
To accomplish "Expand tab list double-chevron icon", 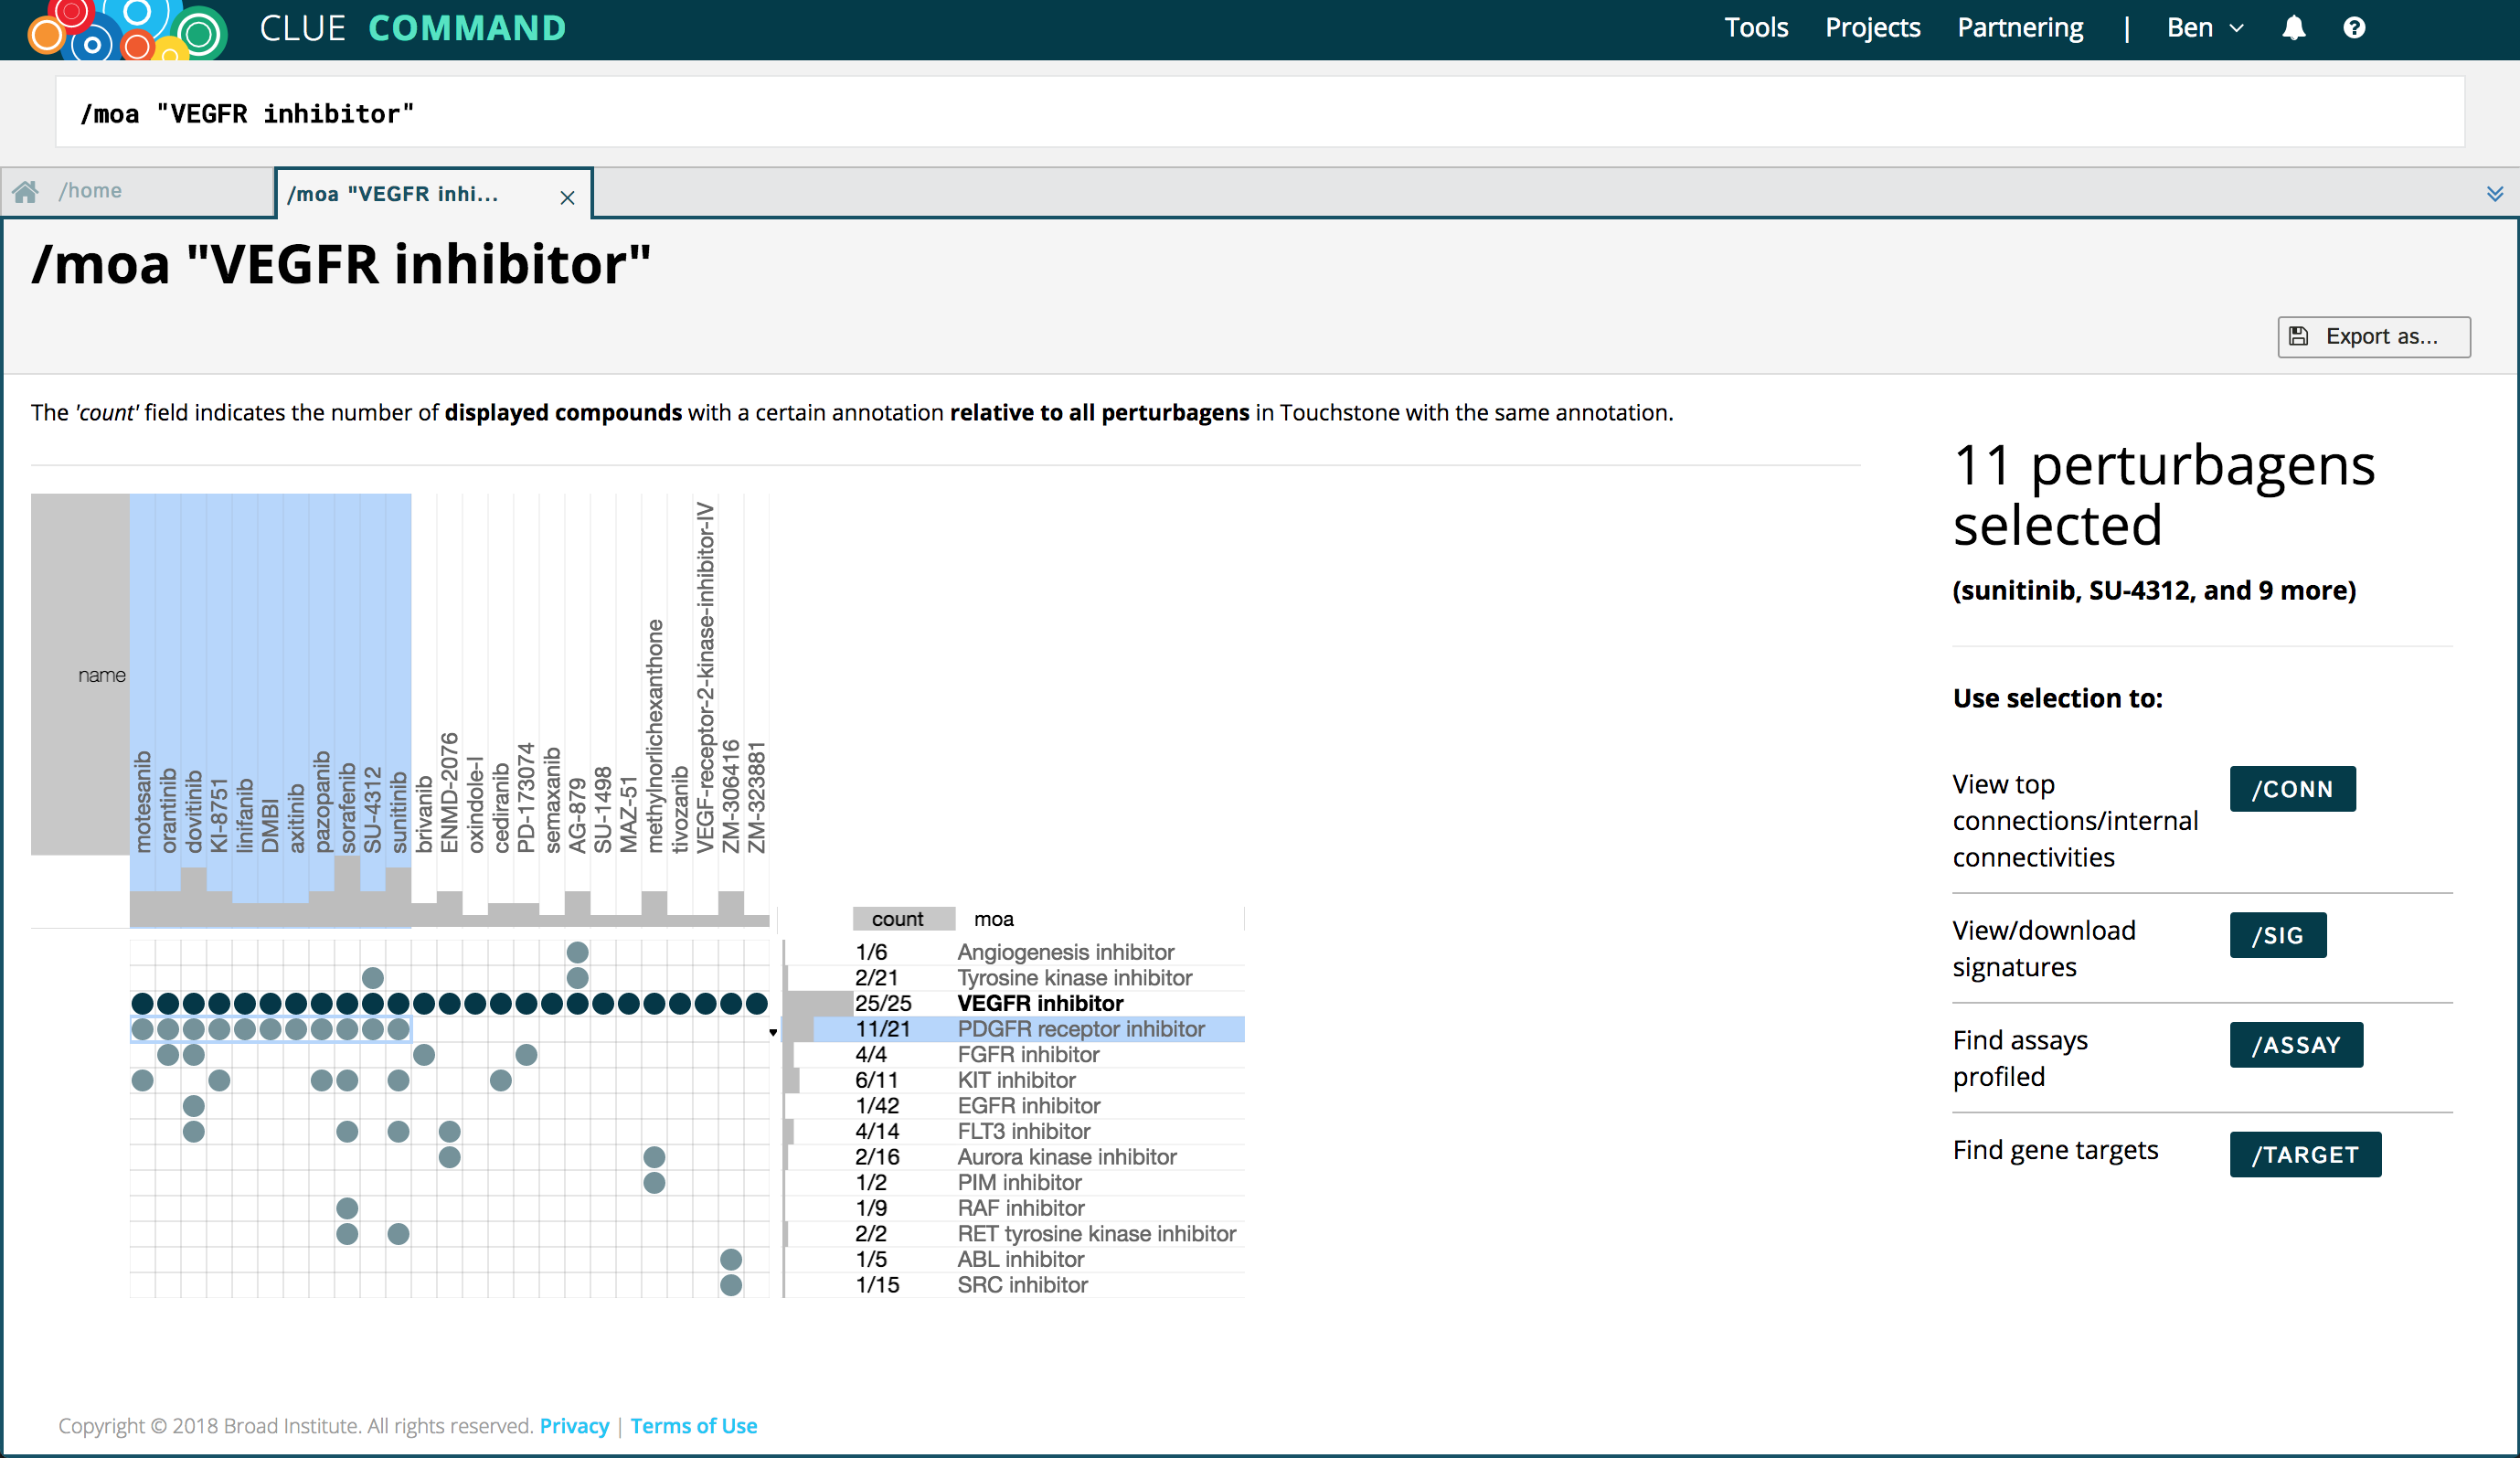I will [x=2495, y=193].
